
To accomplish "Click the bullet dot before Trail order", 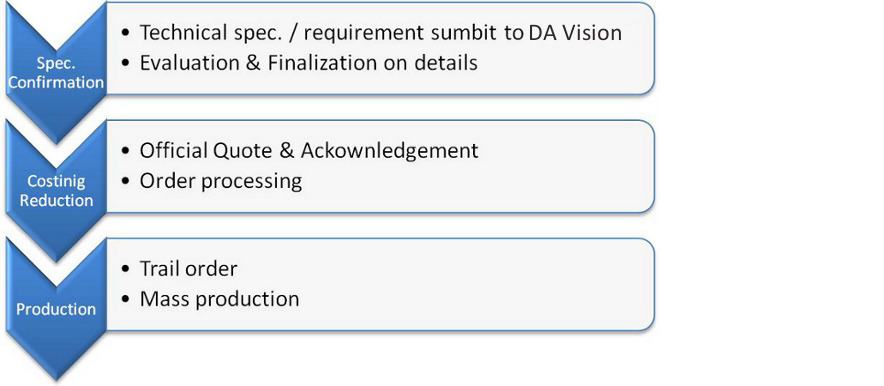I will click(x=125, y=269).
